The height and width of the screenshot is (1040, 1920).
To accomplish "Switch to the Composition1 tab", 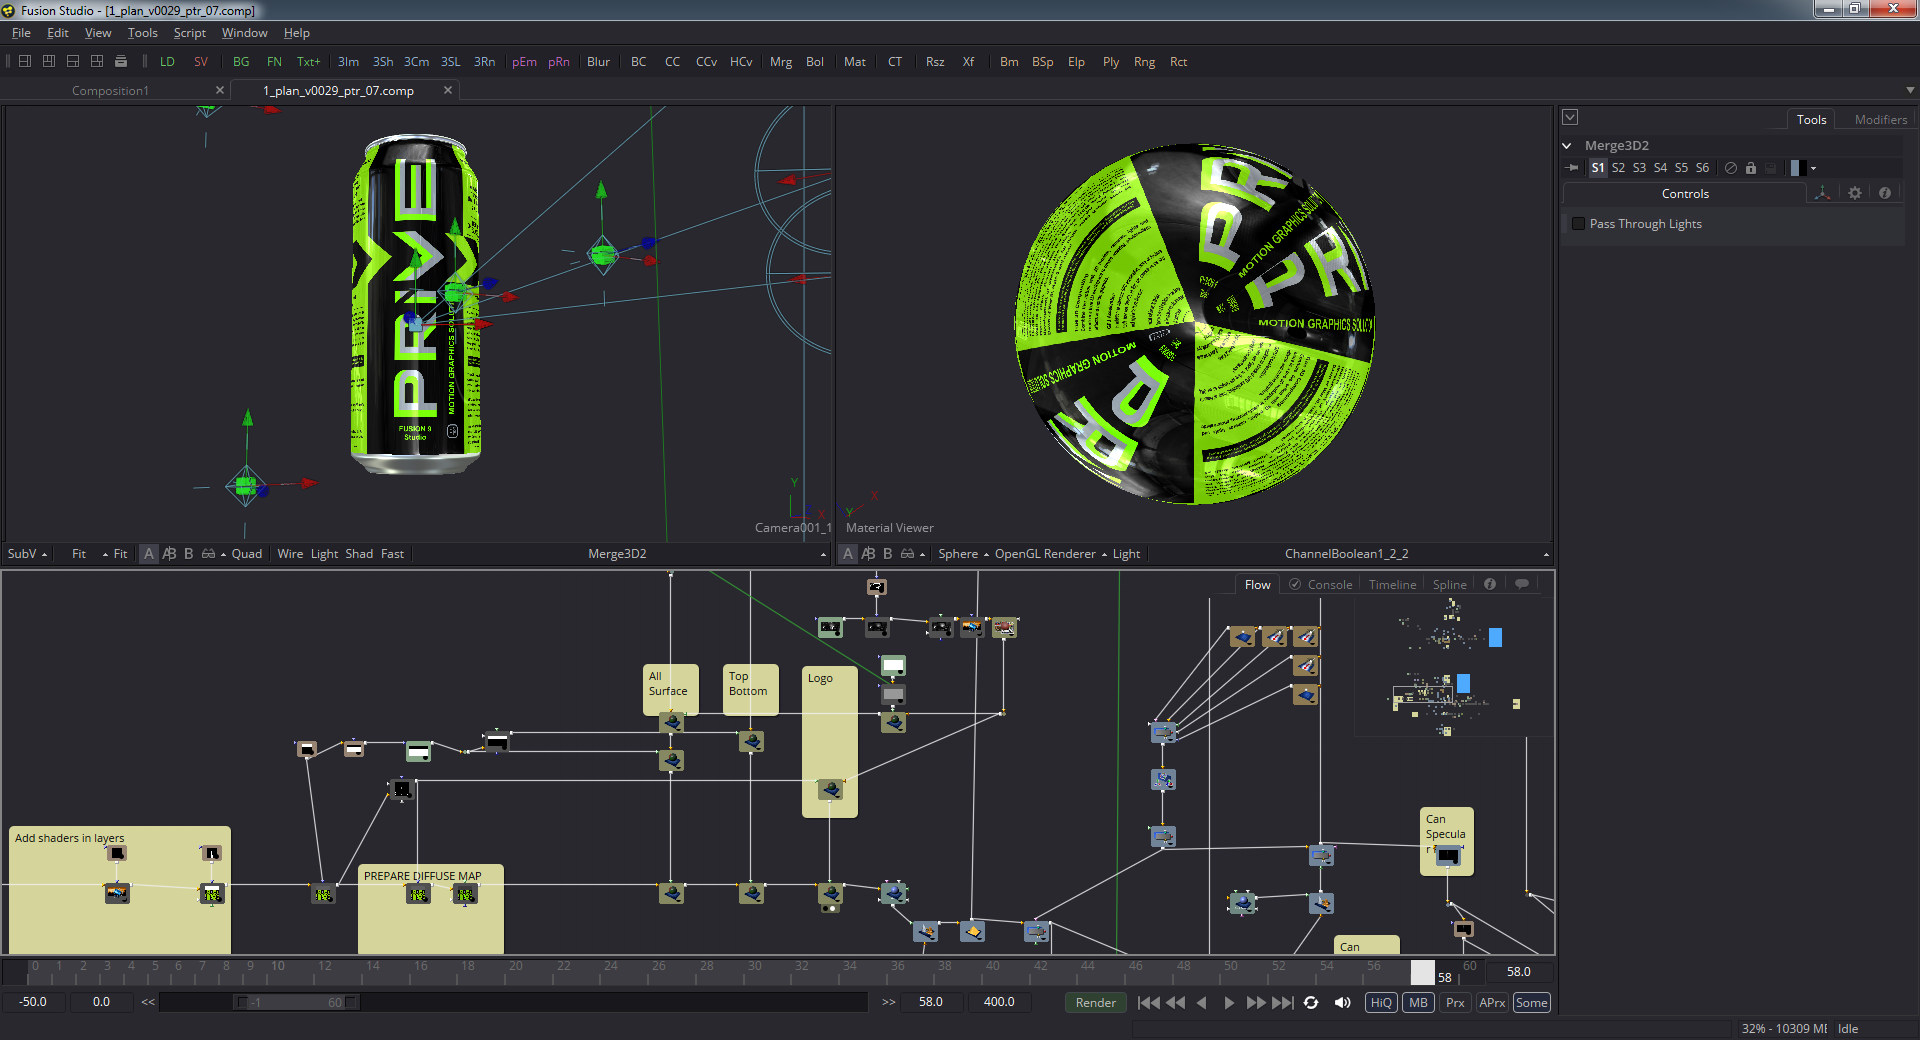I will 110,90.
